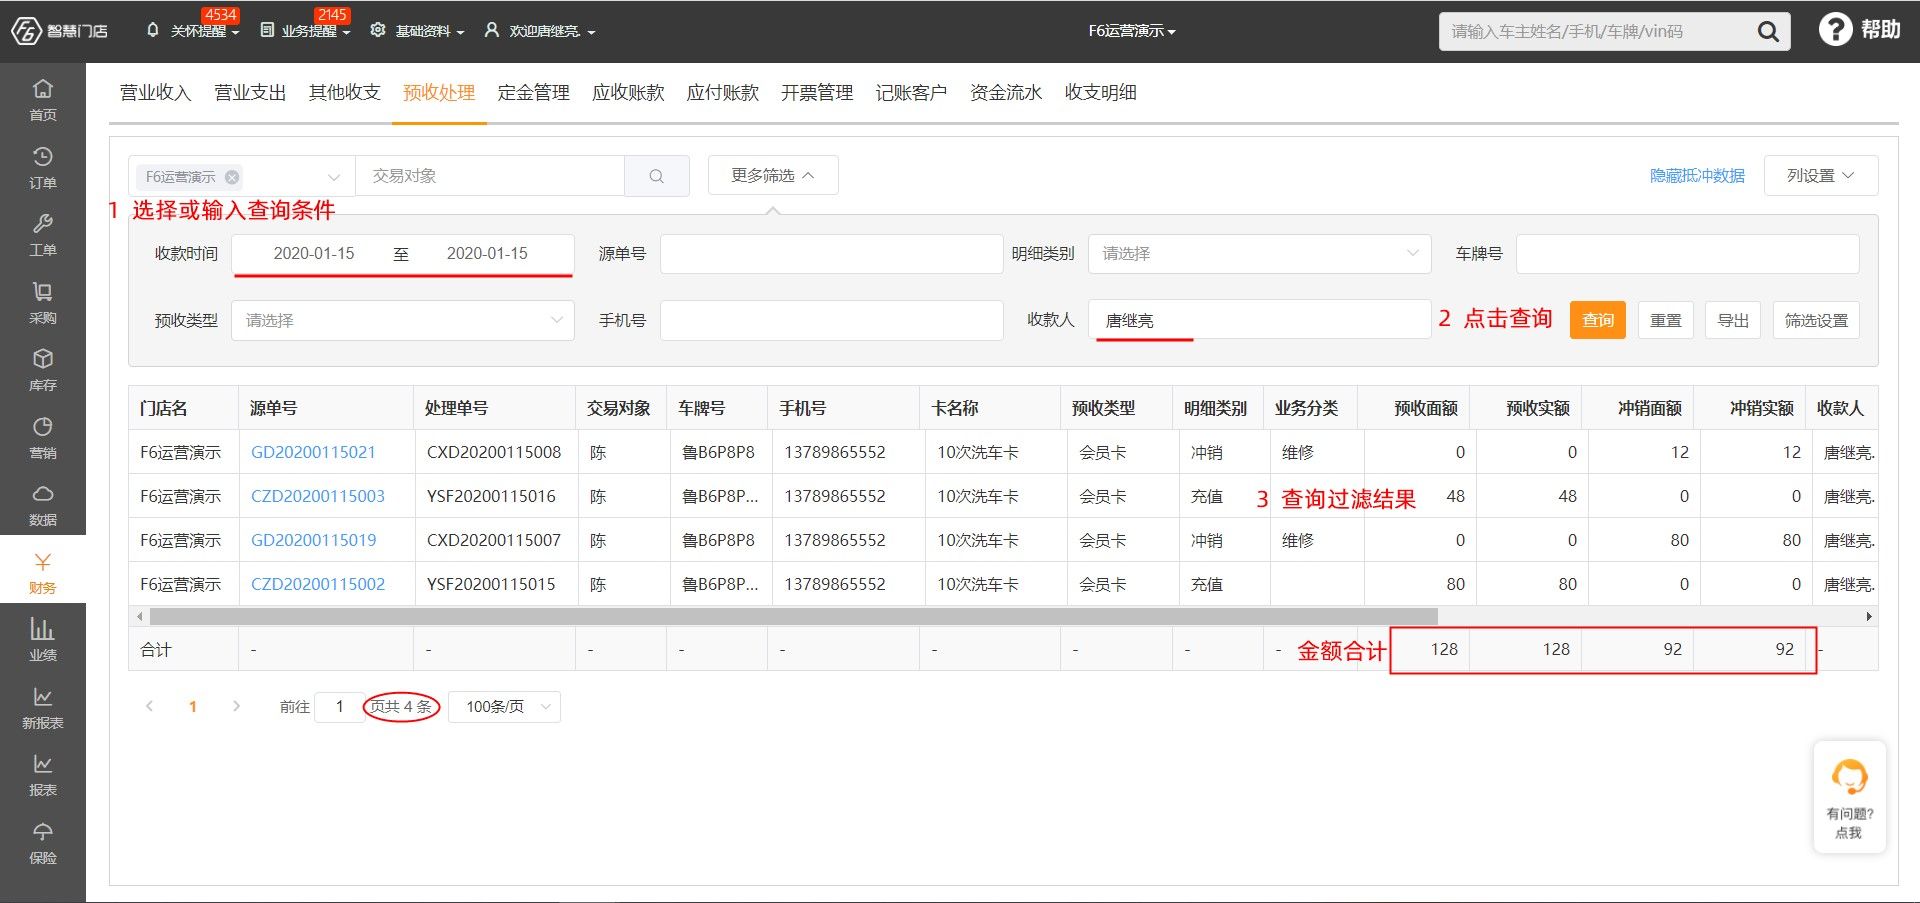The height and width of the screenshot is (903, 1920).
Task: Click the 导出 export button
Action: pyautogui.click(x=1733, y=320)
